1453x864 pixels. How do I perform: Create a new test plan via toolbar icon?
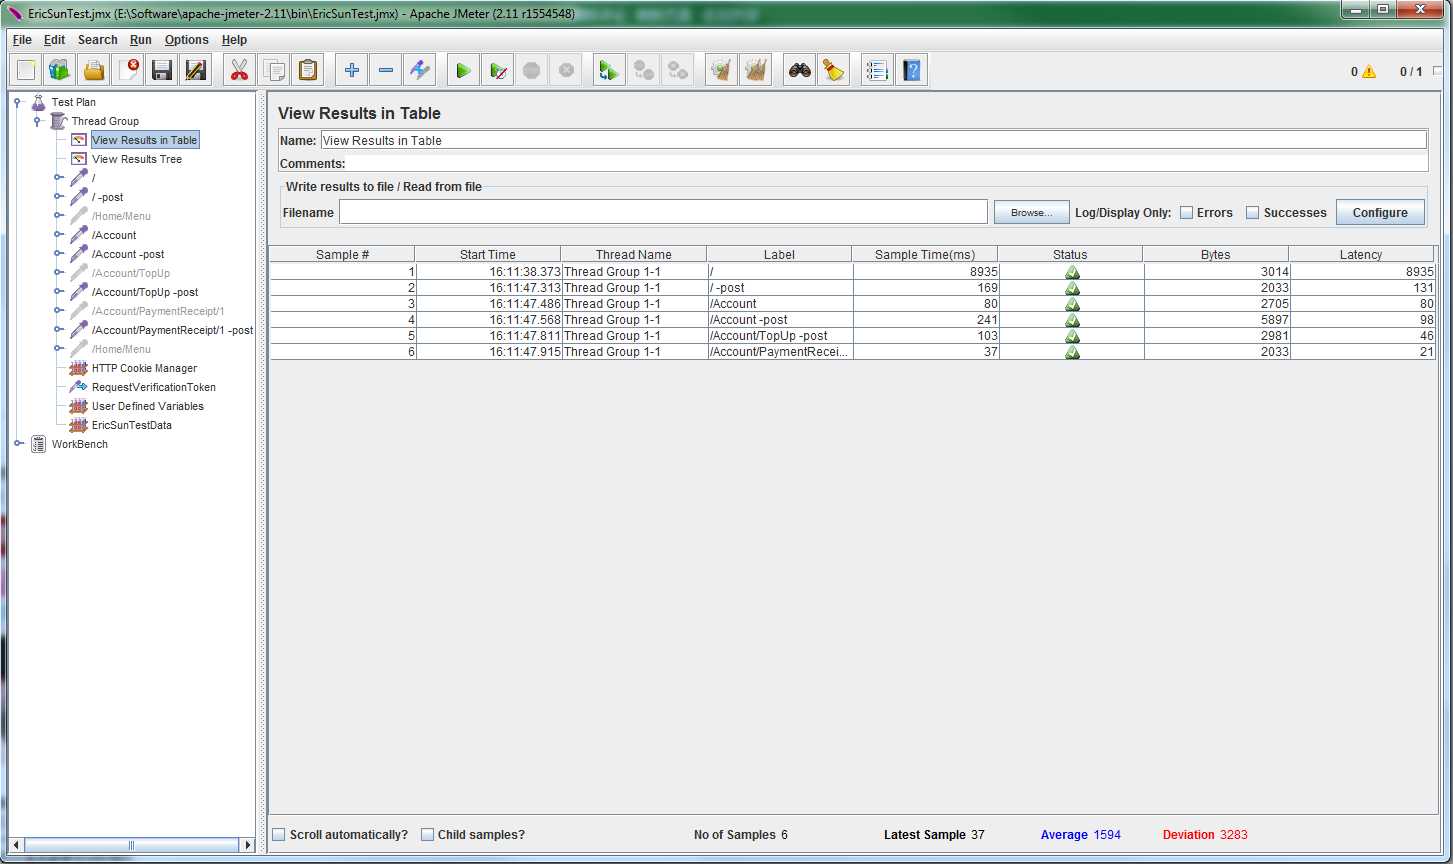click(26, 70)
